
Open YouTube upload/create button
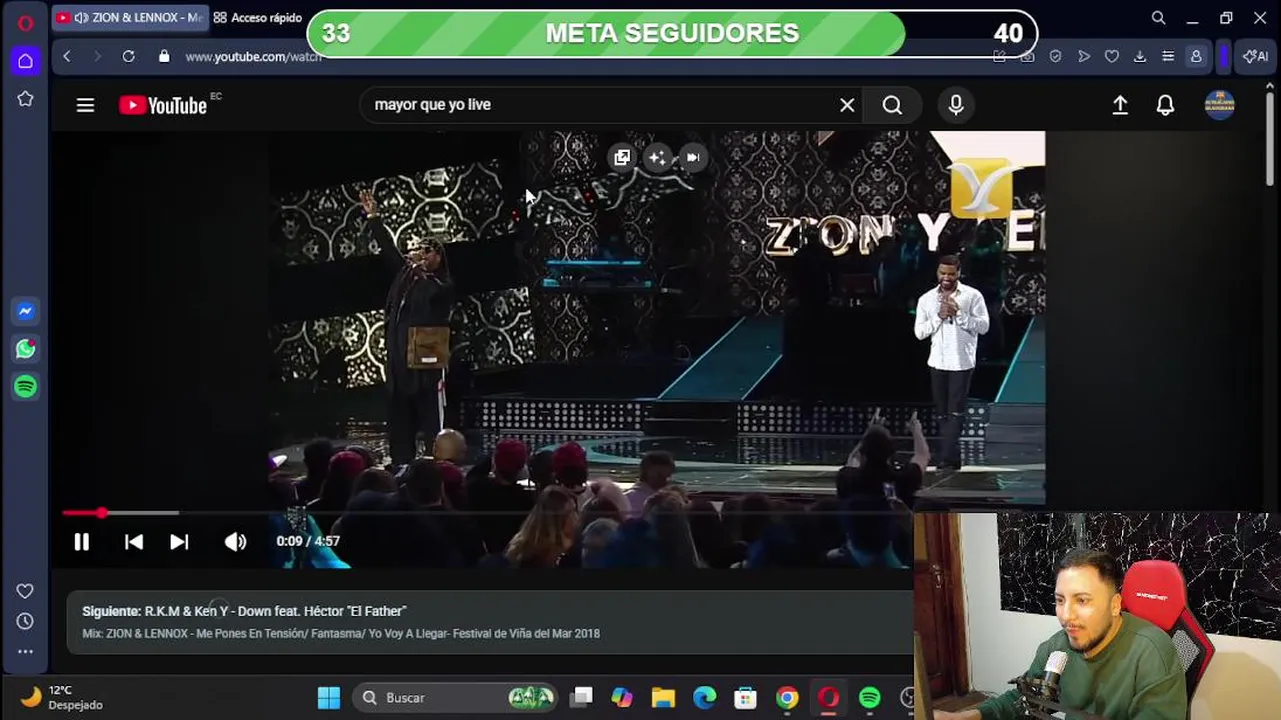[1120, 105]
